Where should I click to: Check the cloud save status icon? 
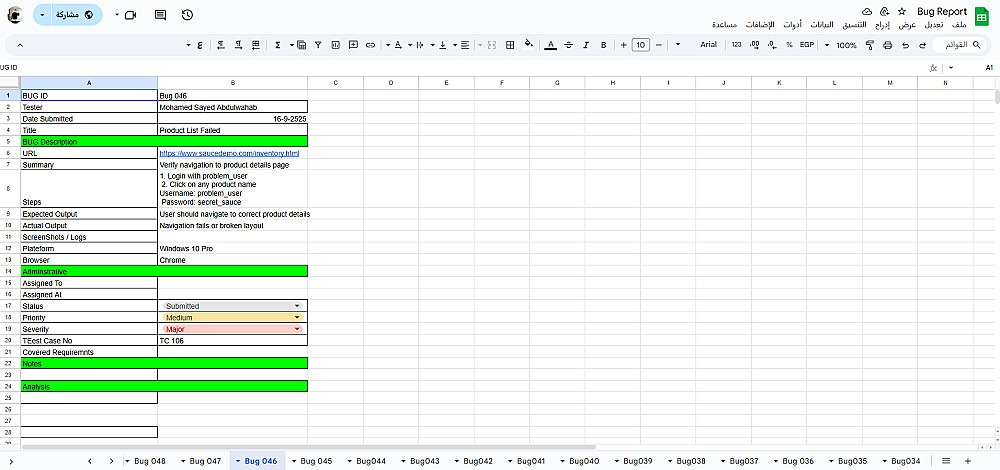[867, 11]
